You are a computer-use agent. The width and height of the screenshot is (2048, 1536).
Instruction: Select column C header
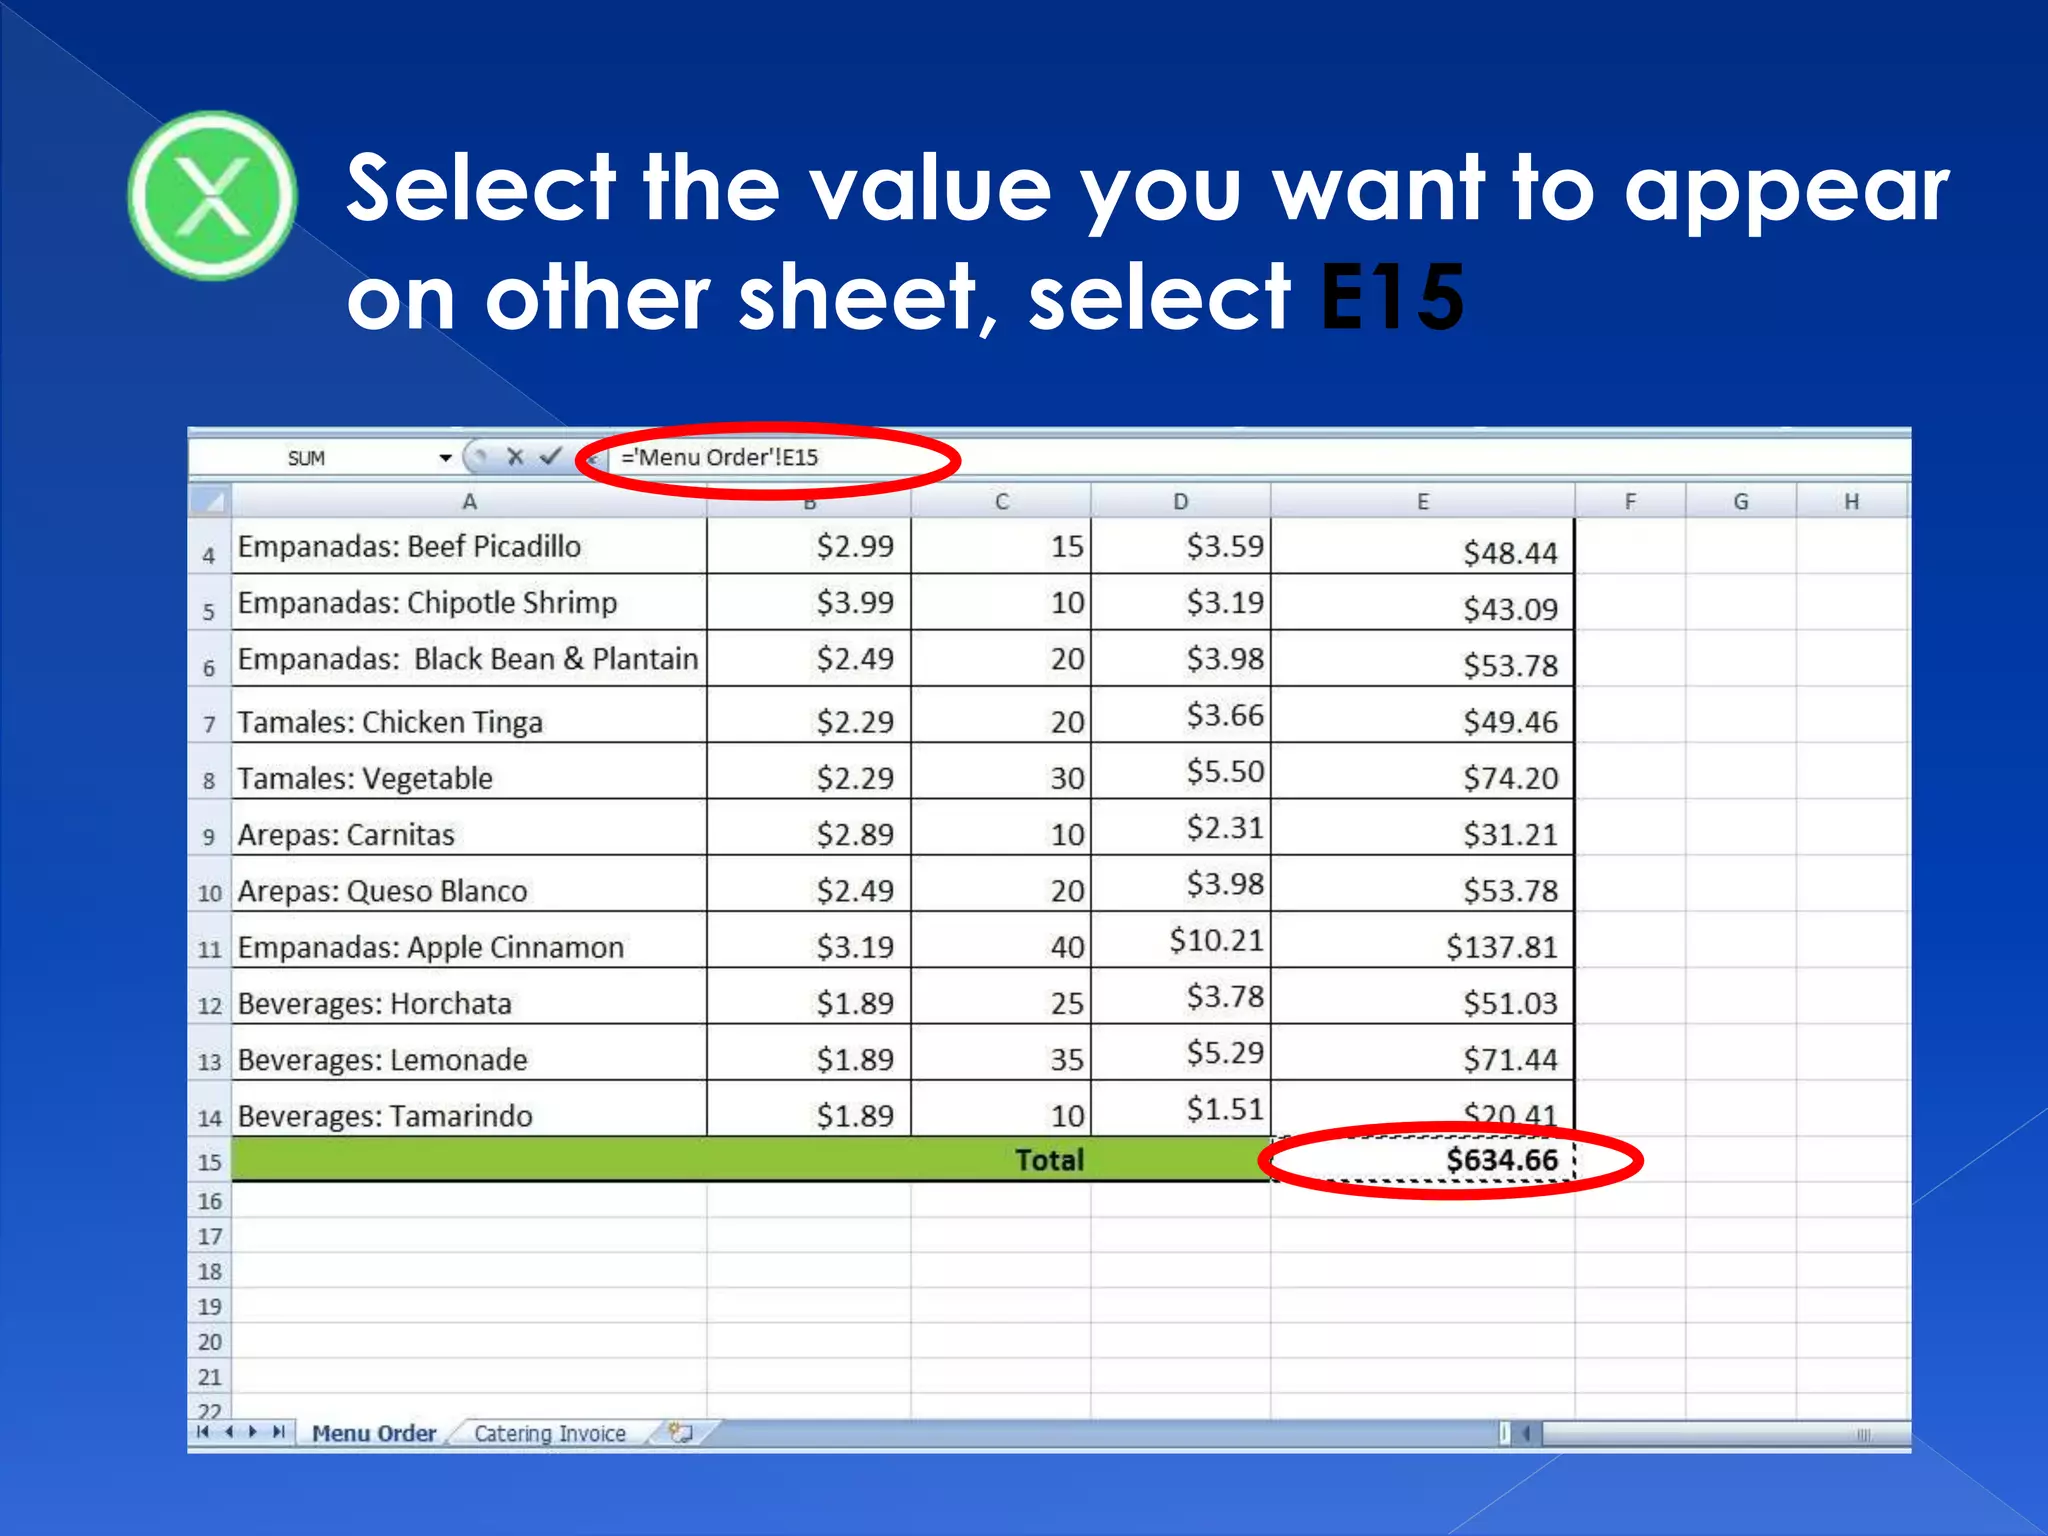tap(1001, 501)
